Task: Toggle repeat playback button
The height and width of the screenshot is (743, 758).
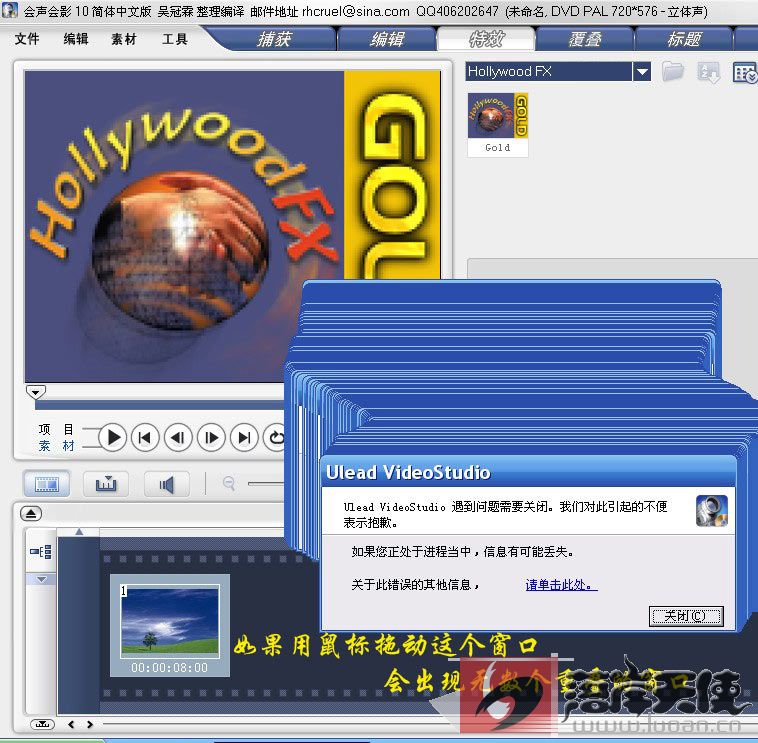Action: coord(276,437)
